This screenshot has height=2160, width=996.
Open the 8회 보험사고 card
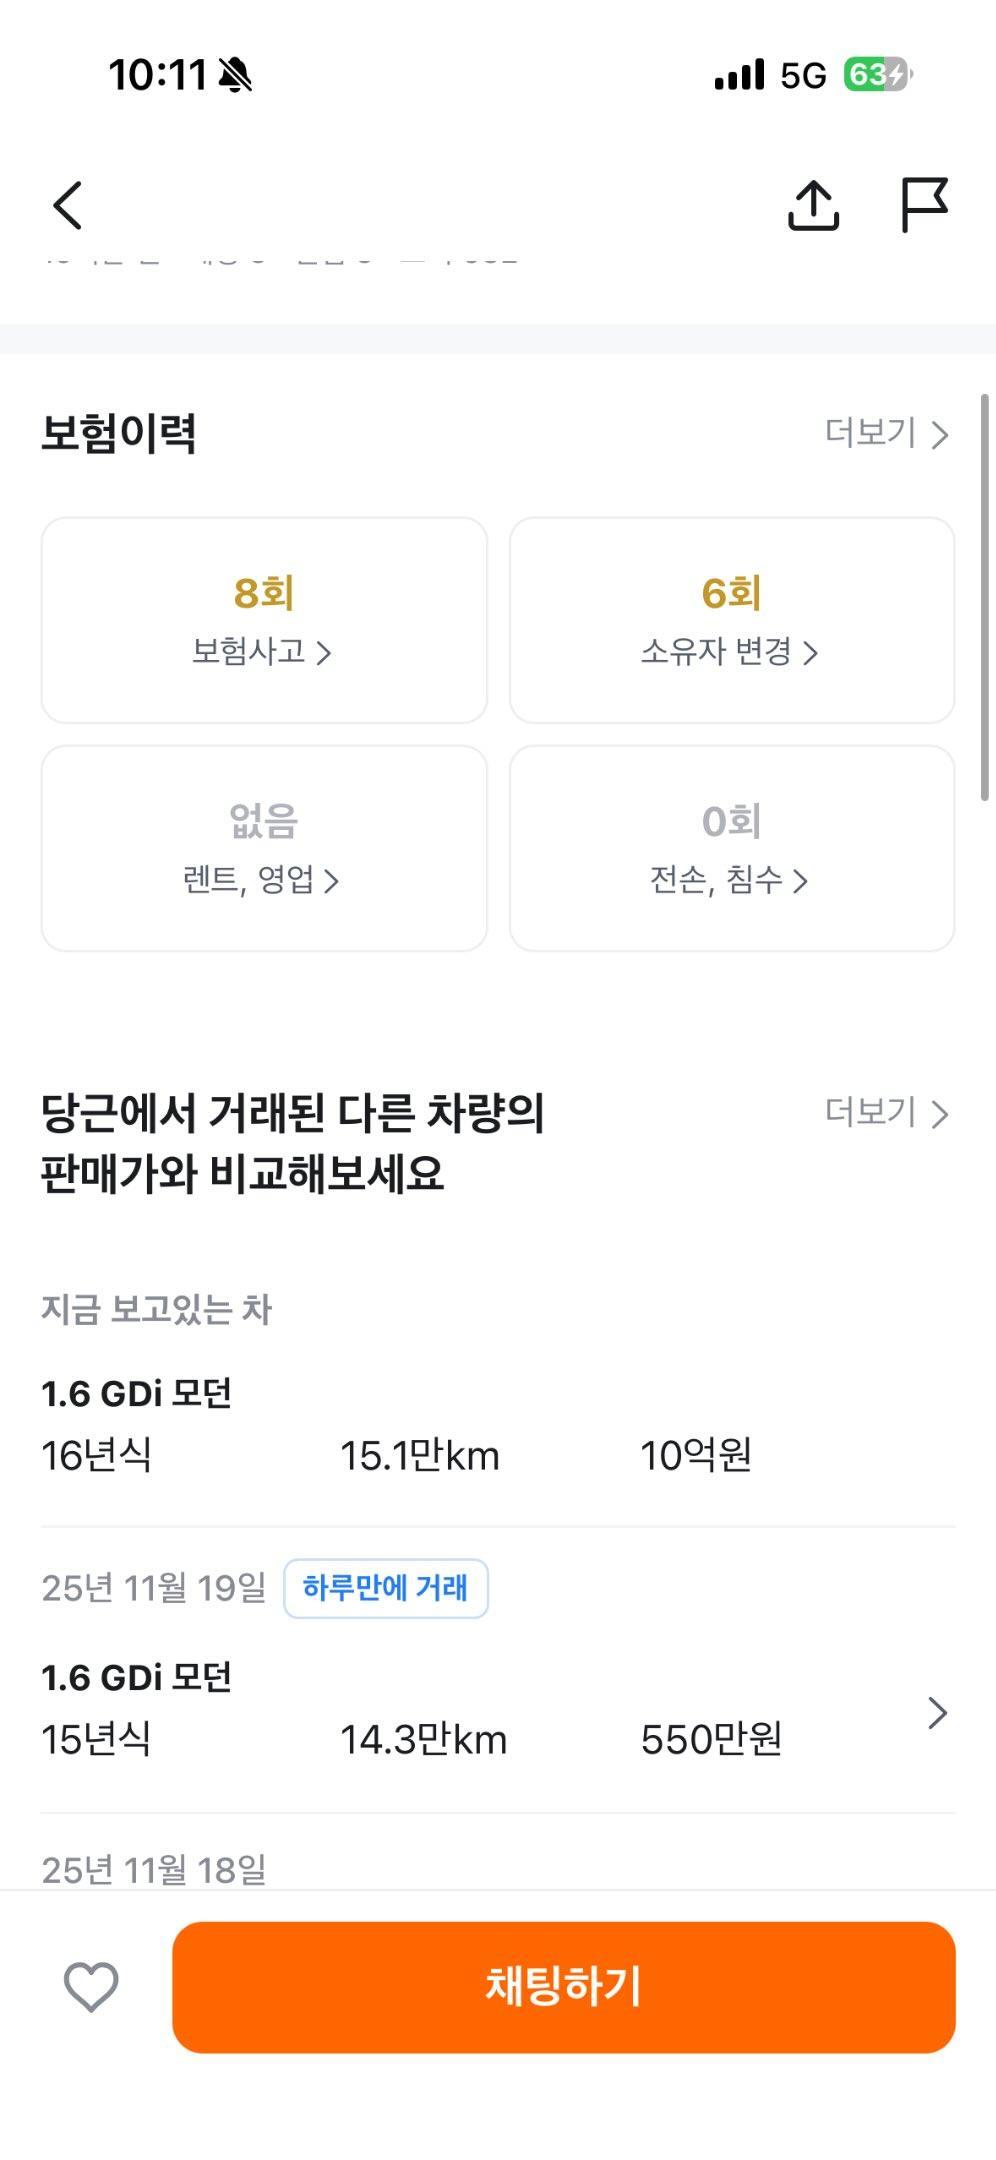click(x=264, y=620)
